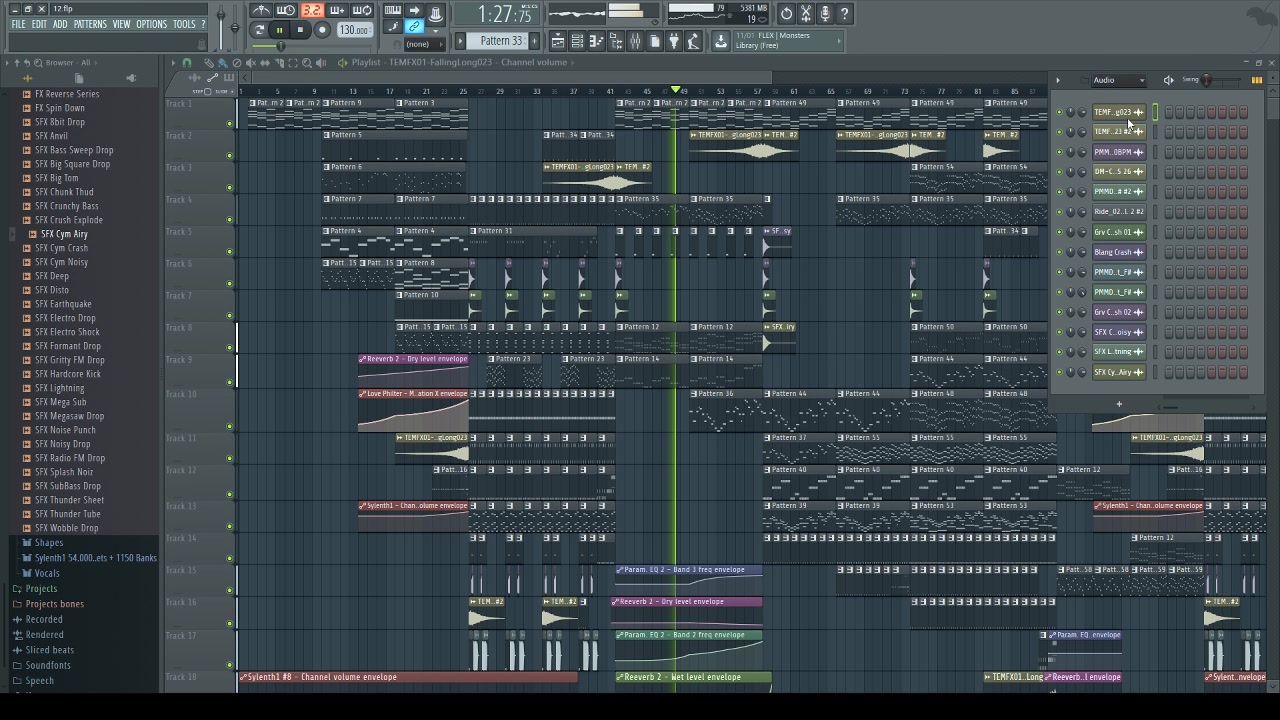
Task: Click the Love Philter automation clip on Track 10
Action: coord(413,411)
